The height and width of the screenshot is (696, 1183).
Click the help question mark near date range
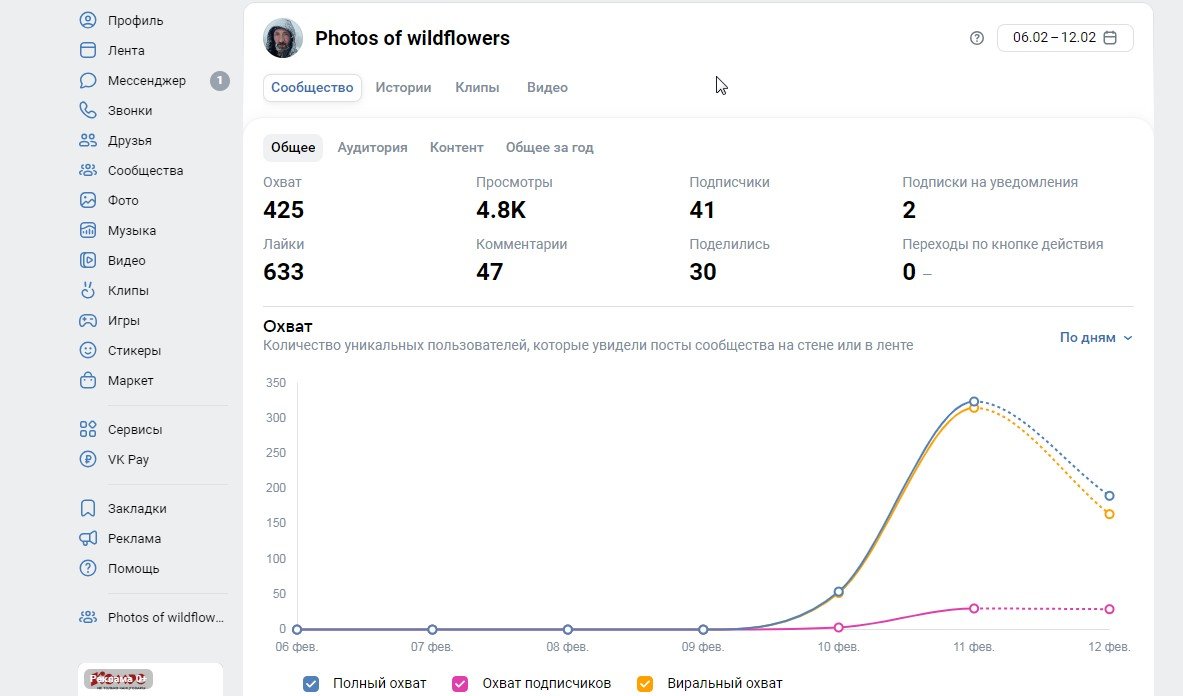point(977,38)
